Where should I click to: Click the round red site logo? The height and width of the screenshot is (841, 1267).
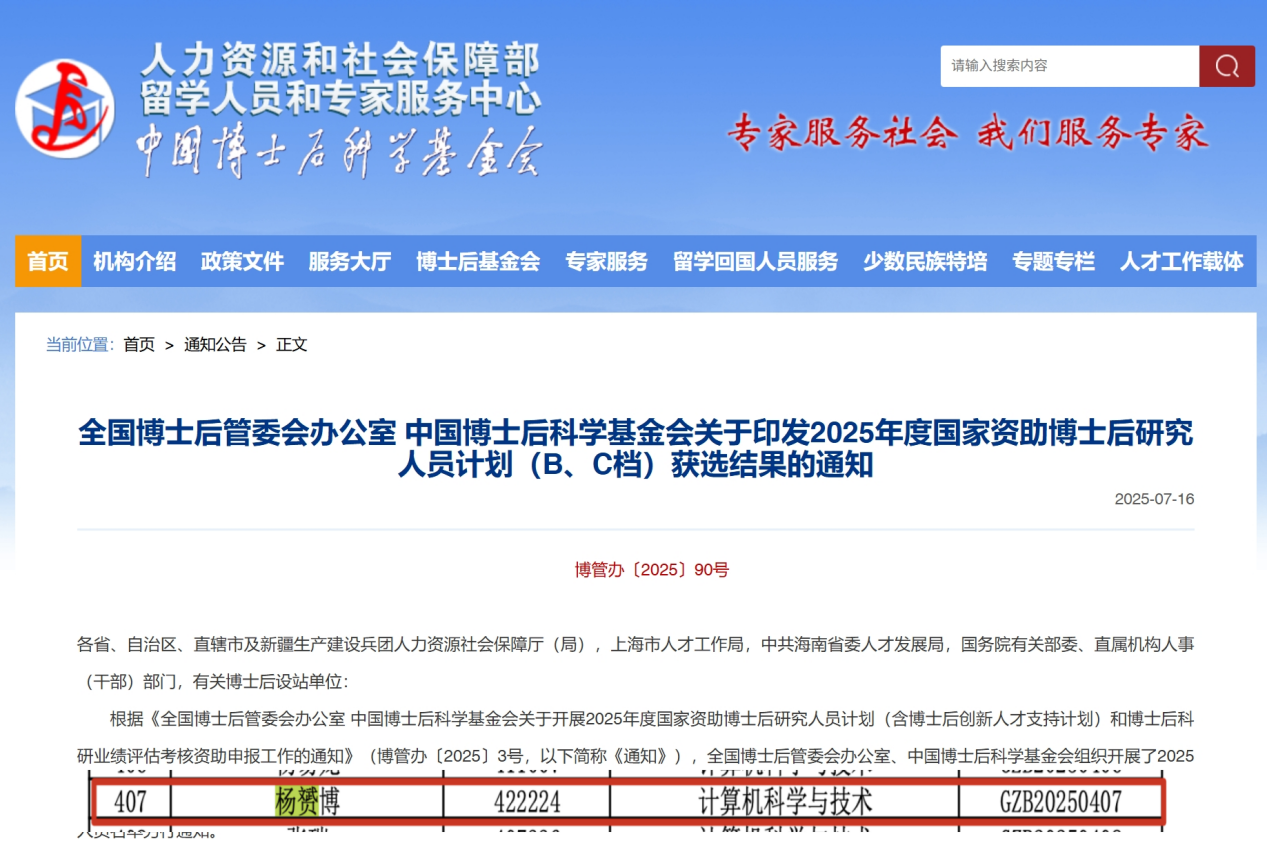(65, 108)
